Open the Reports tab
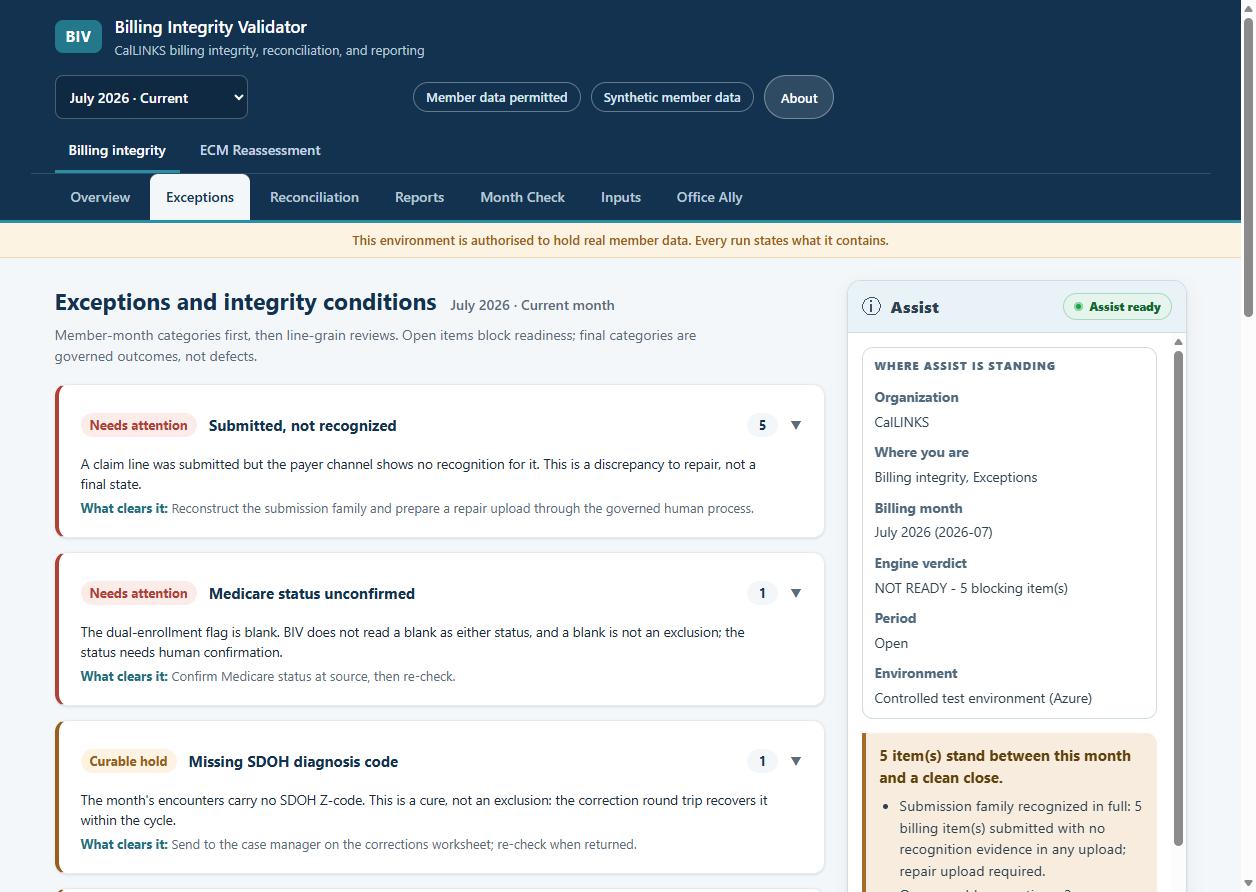This screenshot has height=892, width=1256. [x=419, y=197]
